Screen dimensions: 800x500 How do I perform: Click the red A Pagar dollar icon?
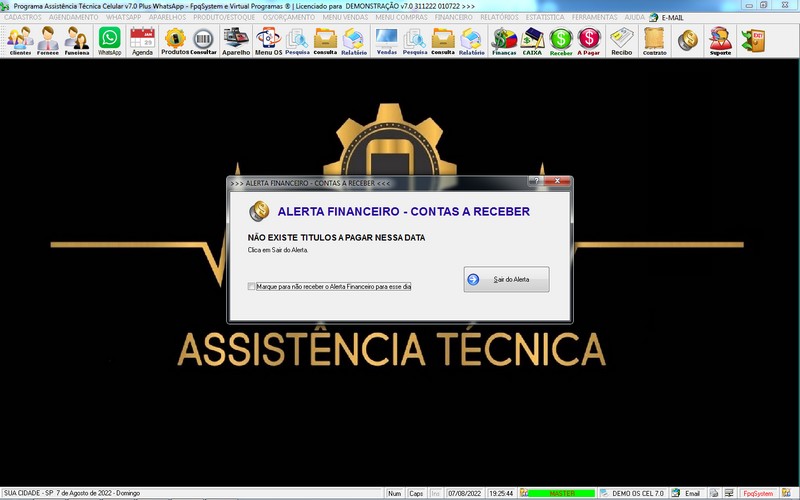click(589, 41)
